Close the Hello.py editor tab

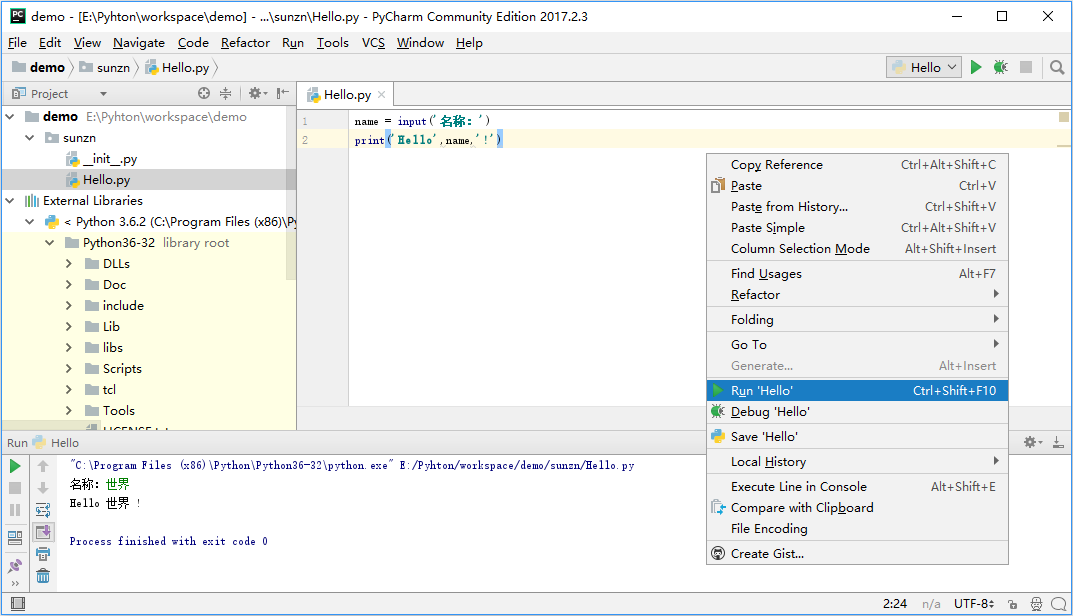tap(382, 94)
